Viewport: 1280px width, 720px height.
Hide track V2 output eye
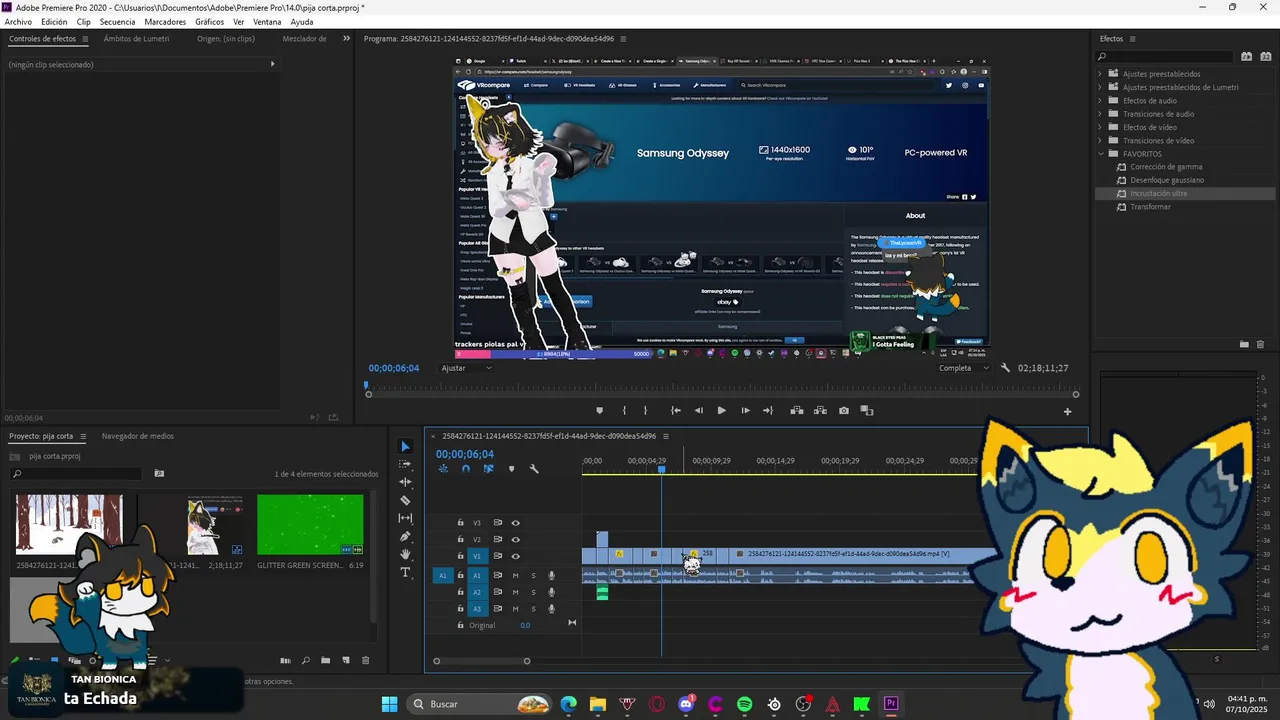pos(516,539)
